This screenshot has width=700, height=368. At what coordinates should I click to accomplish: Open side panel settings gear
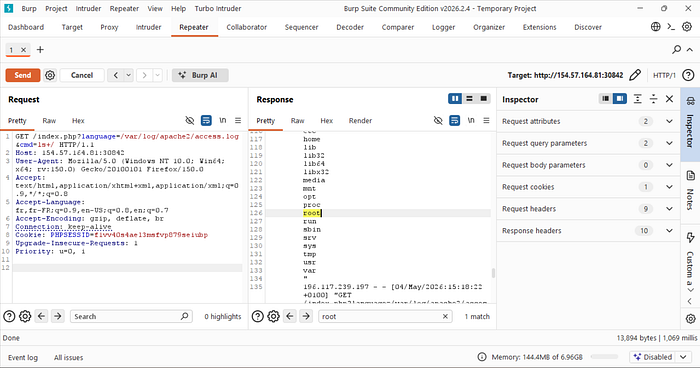click(690, 318)
